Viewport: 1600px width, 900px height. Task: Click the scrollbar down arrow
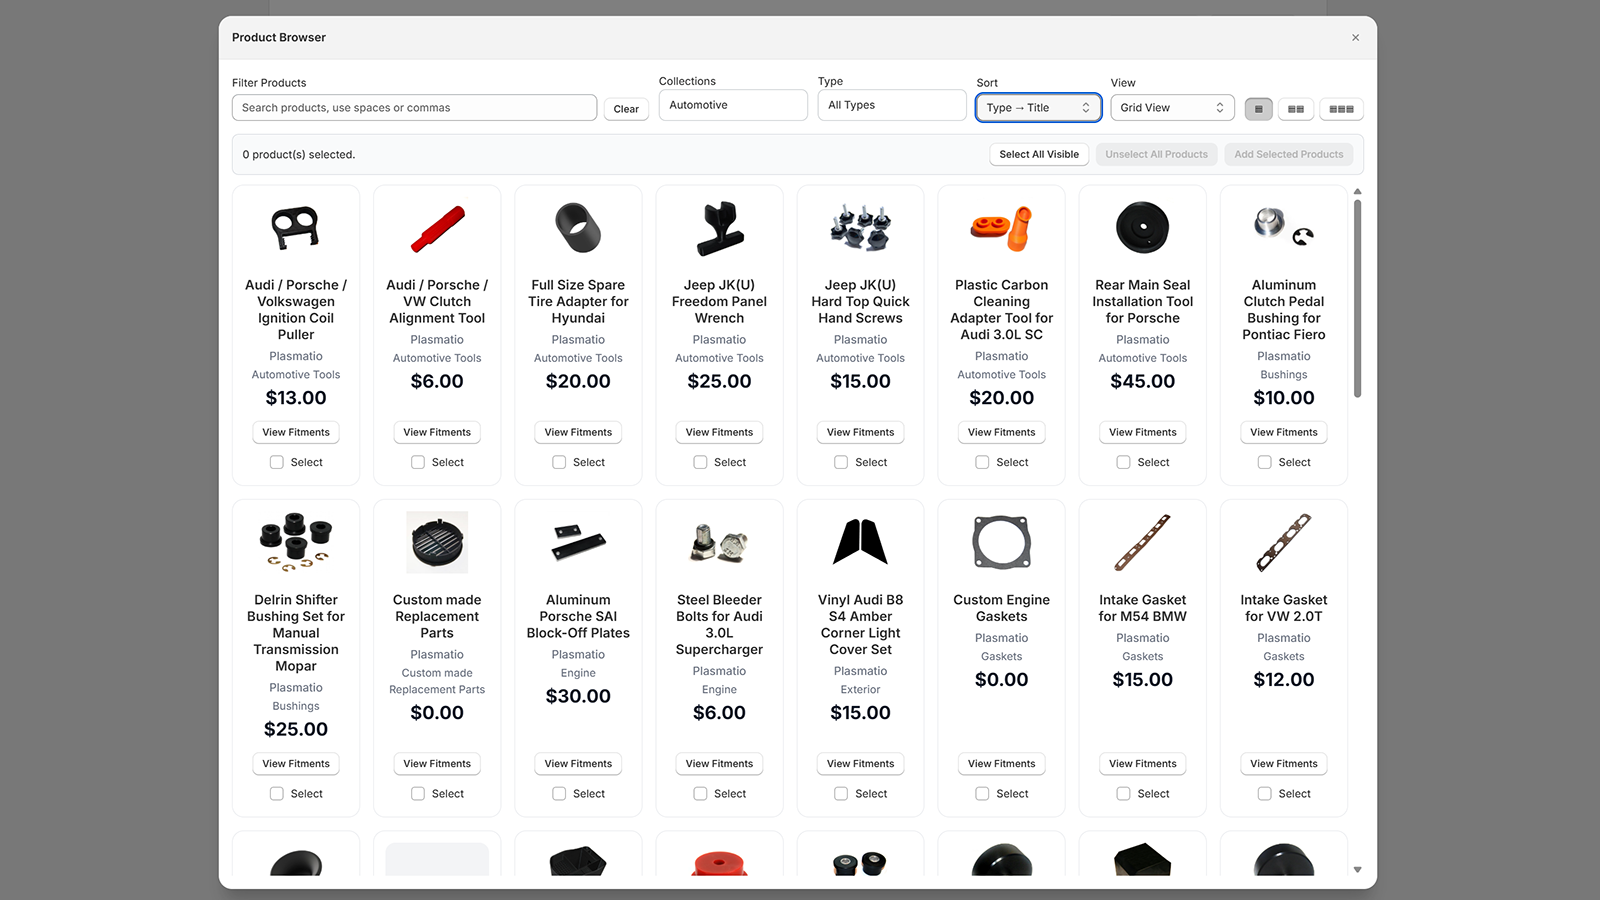(x=1357, y=870)
